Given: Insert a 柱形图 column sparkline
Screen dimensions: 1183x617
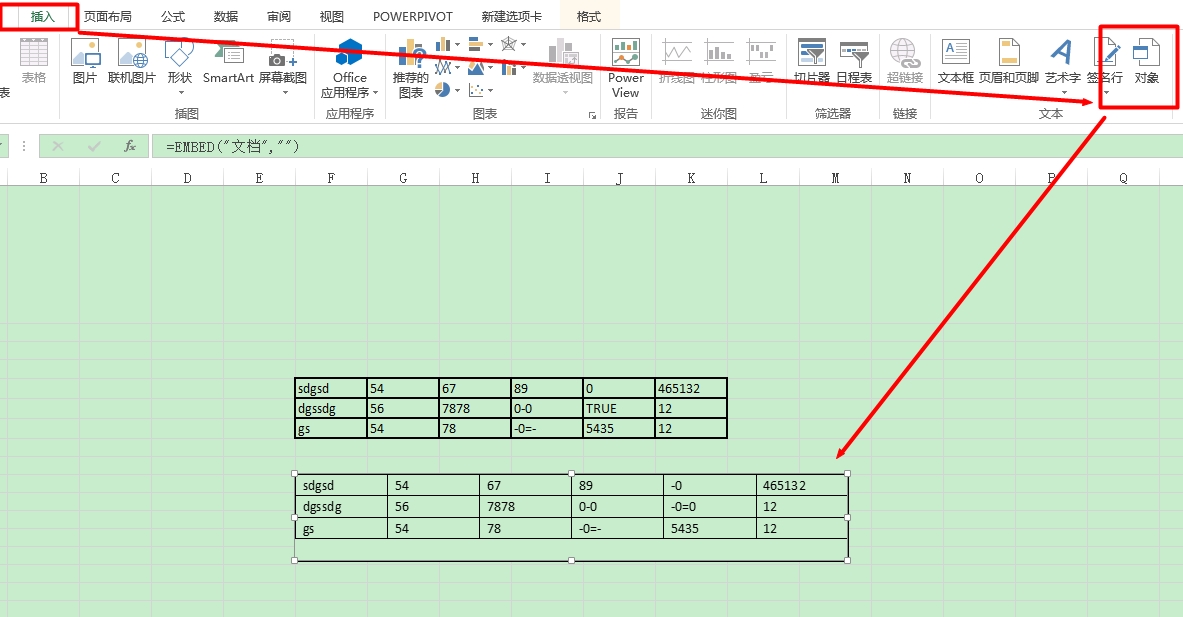Looking at the screenshot, I should (719, 62).
